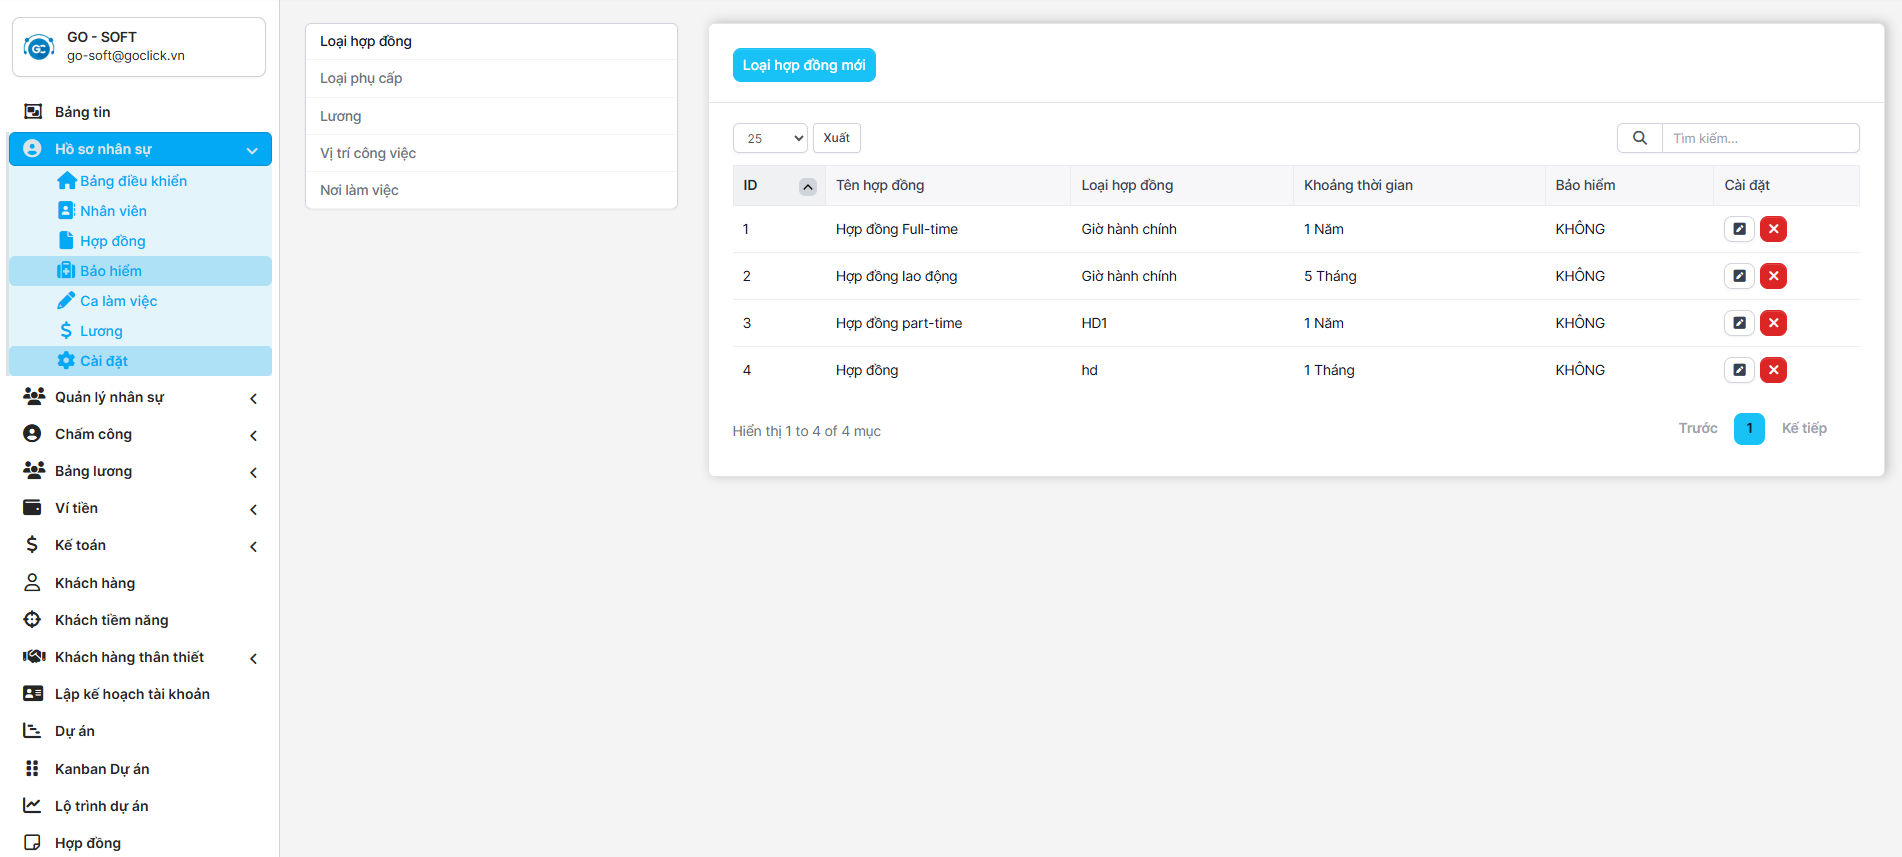
Task: Focus the Tìm kiếm search field
Action: click(x=1759, y=138)
